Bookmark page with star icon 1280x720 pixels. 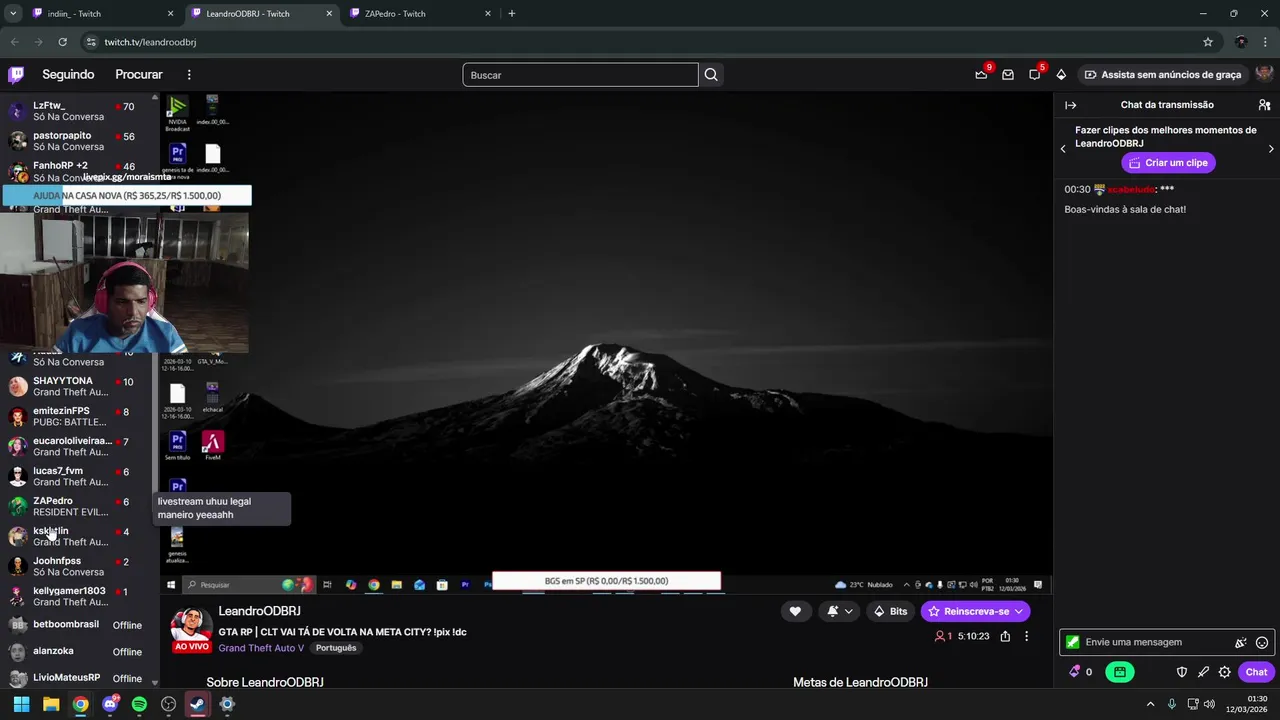click(x=1208, y=42)
